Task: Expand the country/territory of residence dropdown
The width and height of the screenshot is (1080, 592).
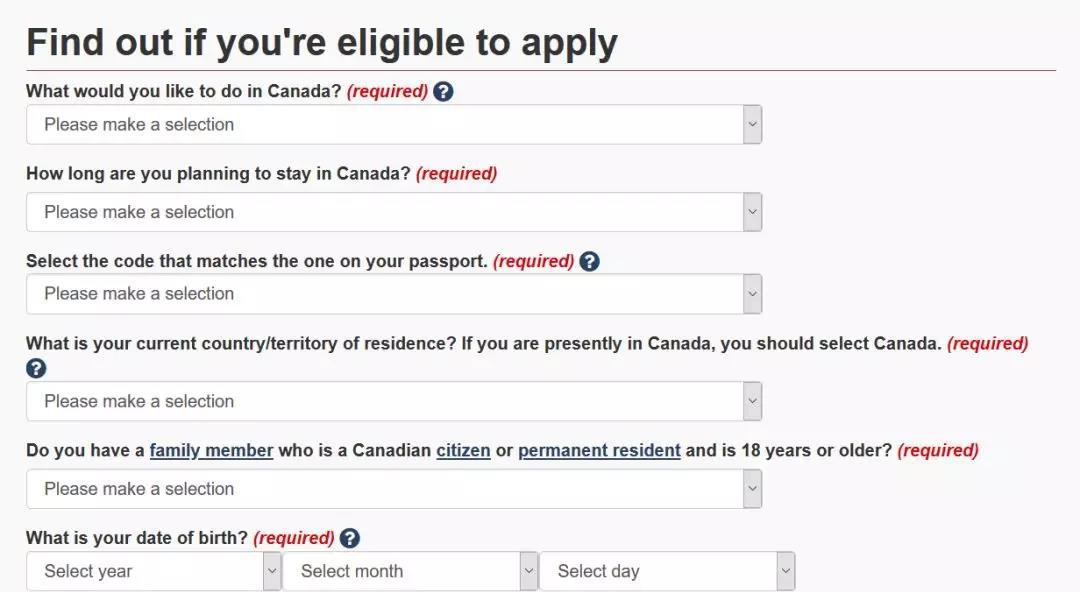Action: 393,401
